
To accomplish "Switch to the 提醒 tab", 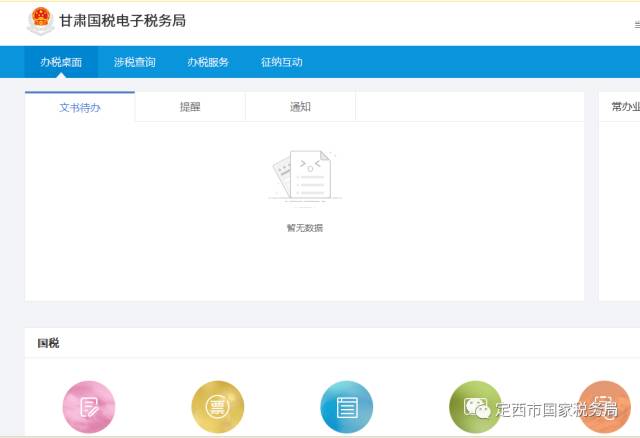I will [x=190, y=107].
